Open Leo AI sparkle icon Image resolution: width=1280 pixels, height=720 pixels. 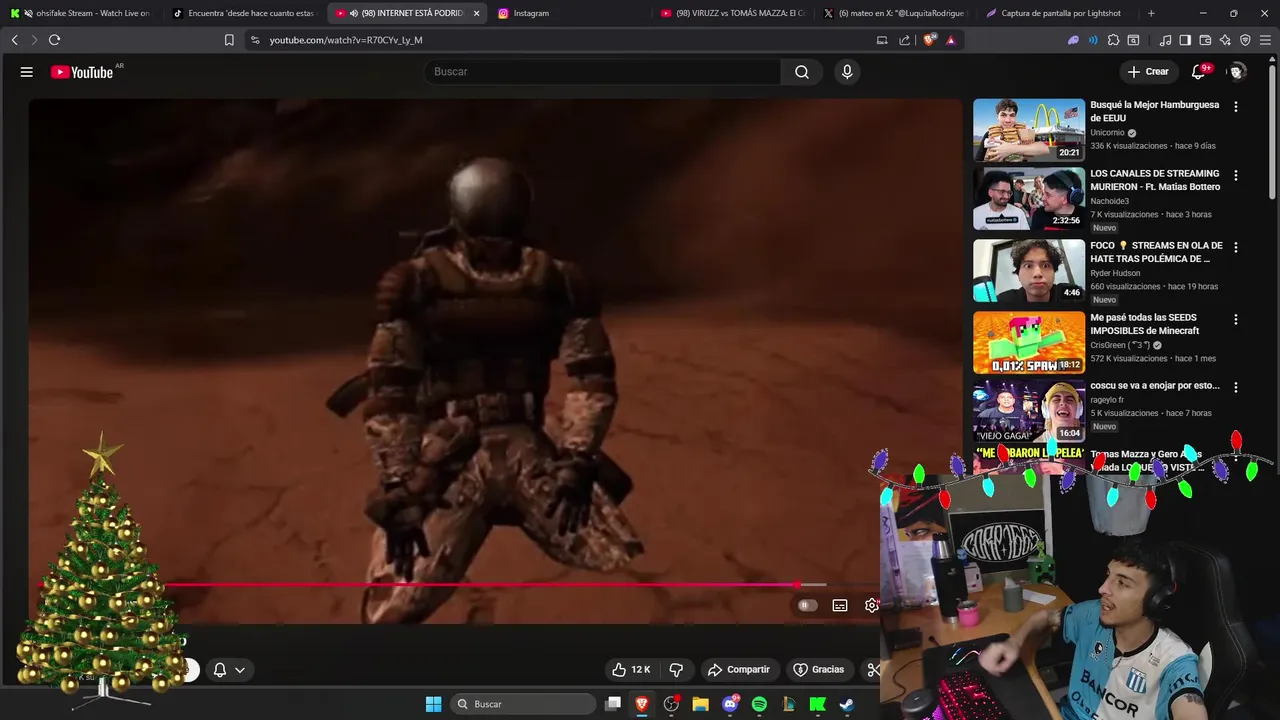[x=1225, y=40]
